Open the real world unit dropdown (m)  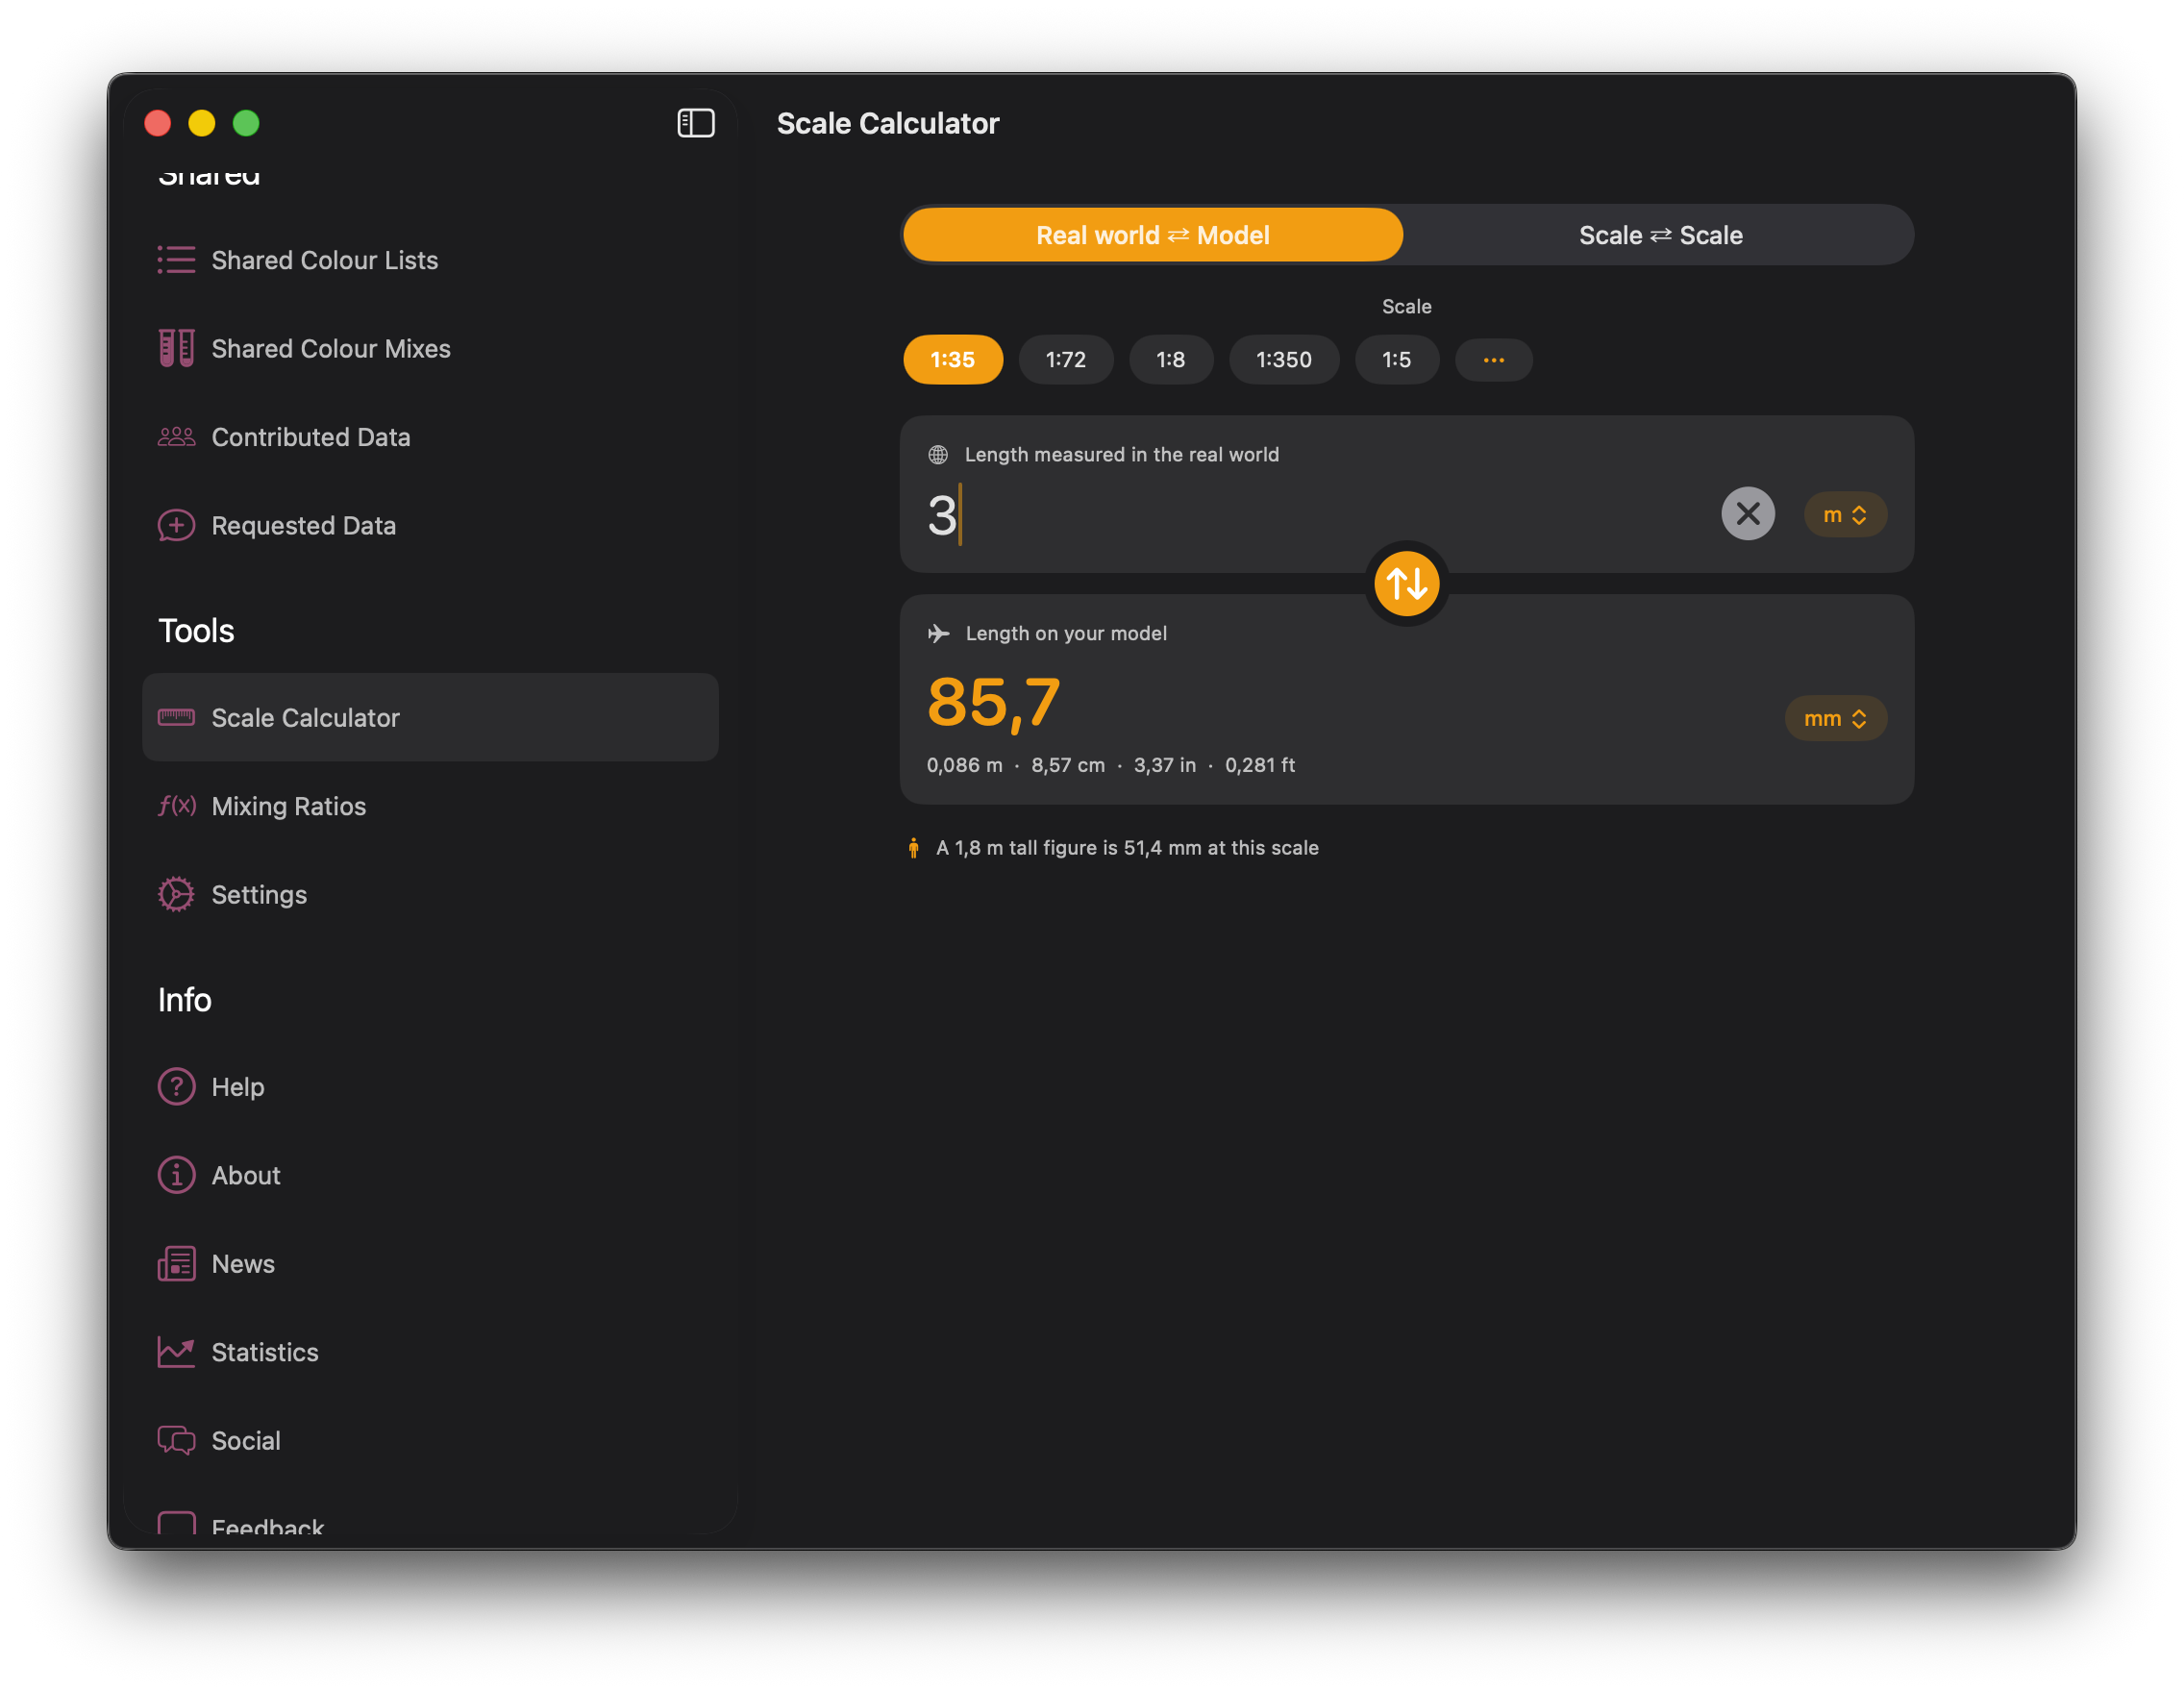(x=1844, y=515)
